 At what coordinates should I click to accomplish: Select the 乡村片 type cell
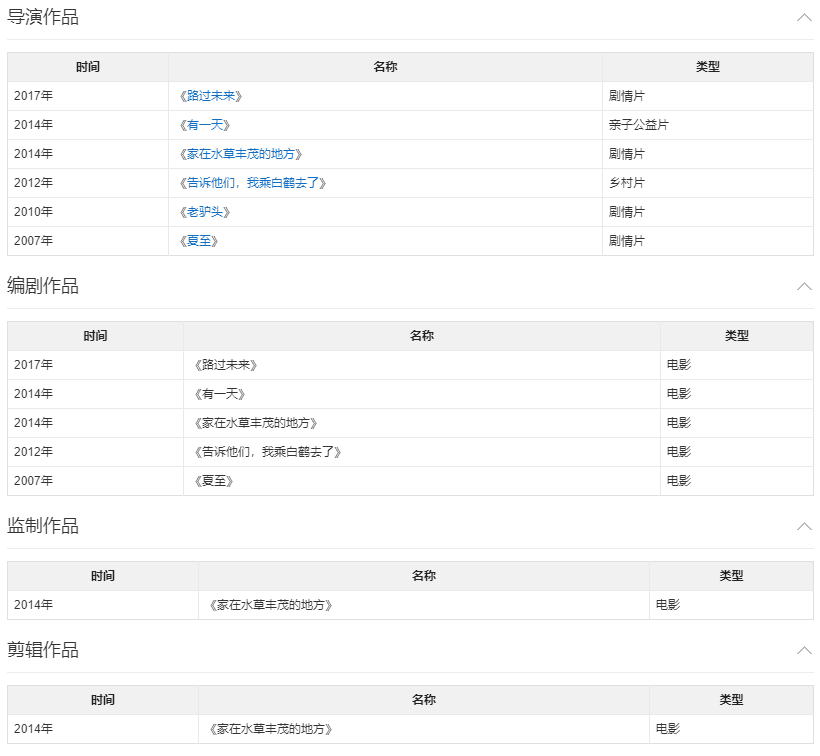coord(708,183)
